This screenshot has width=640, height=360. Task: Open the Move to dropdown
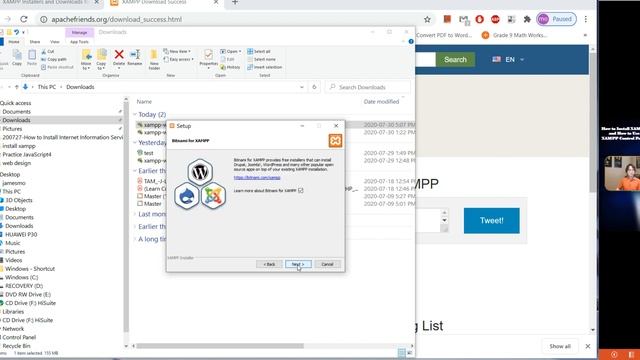point(86,59)
